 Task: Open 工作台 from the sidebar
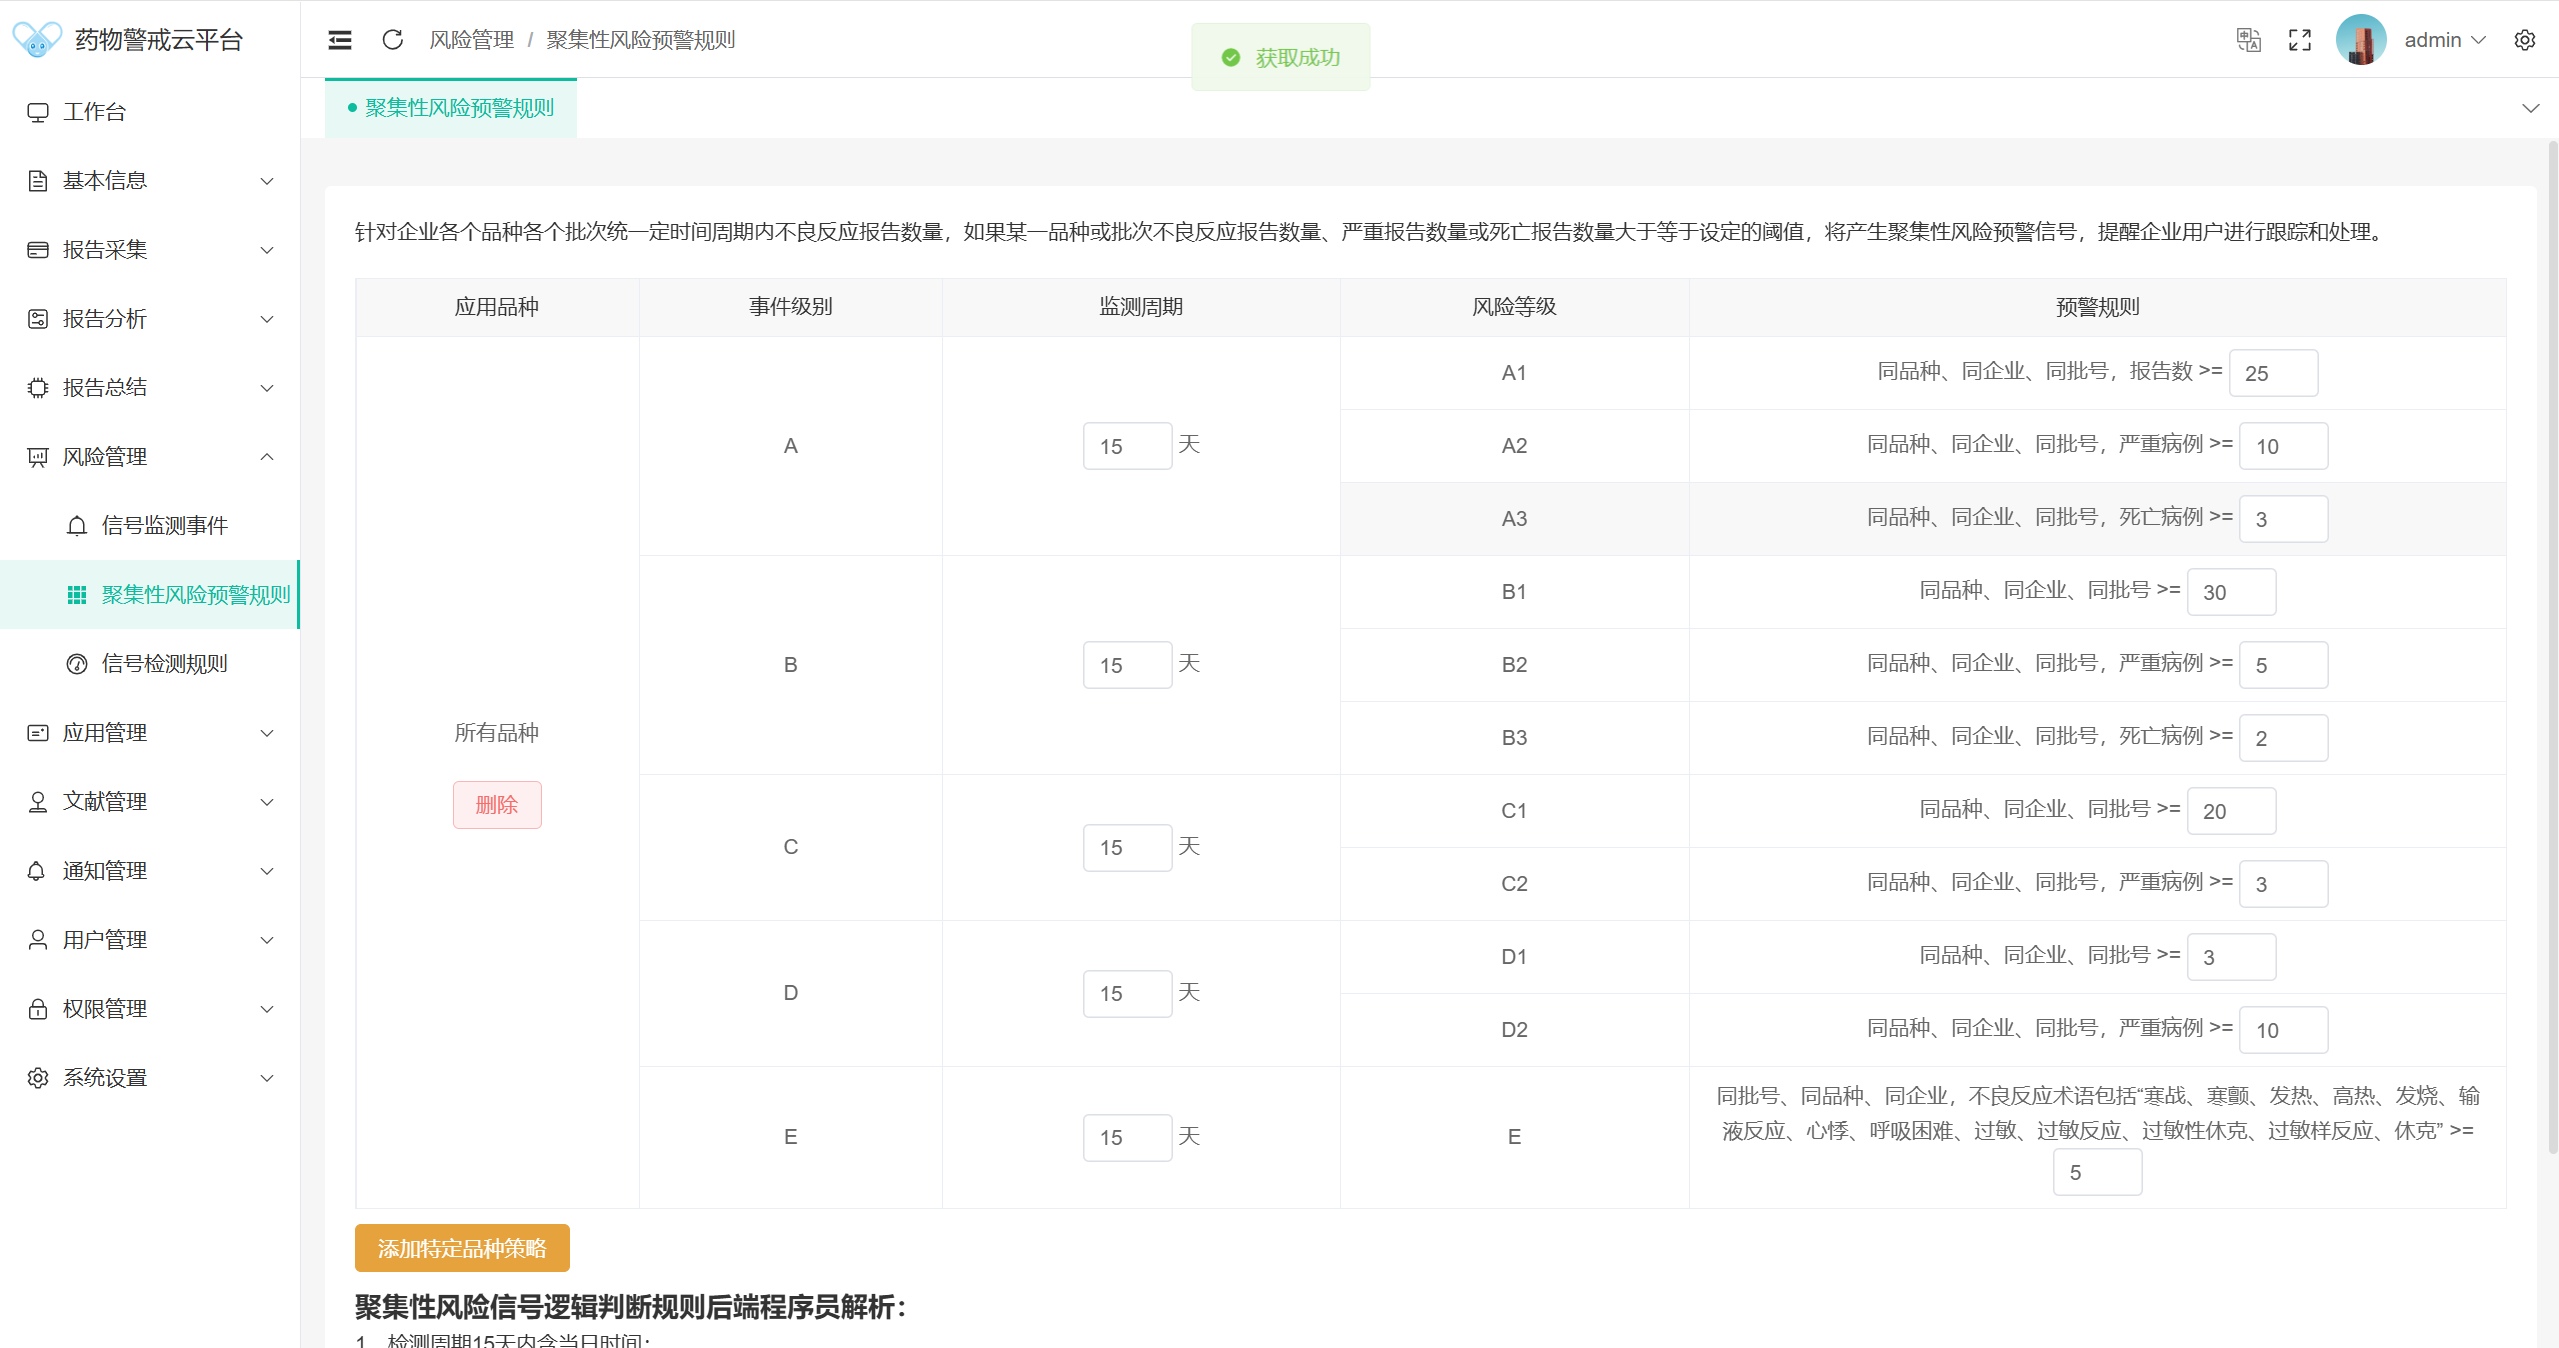pos(95,112)
